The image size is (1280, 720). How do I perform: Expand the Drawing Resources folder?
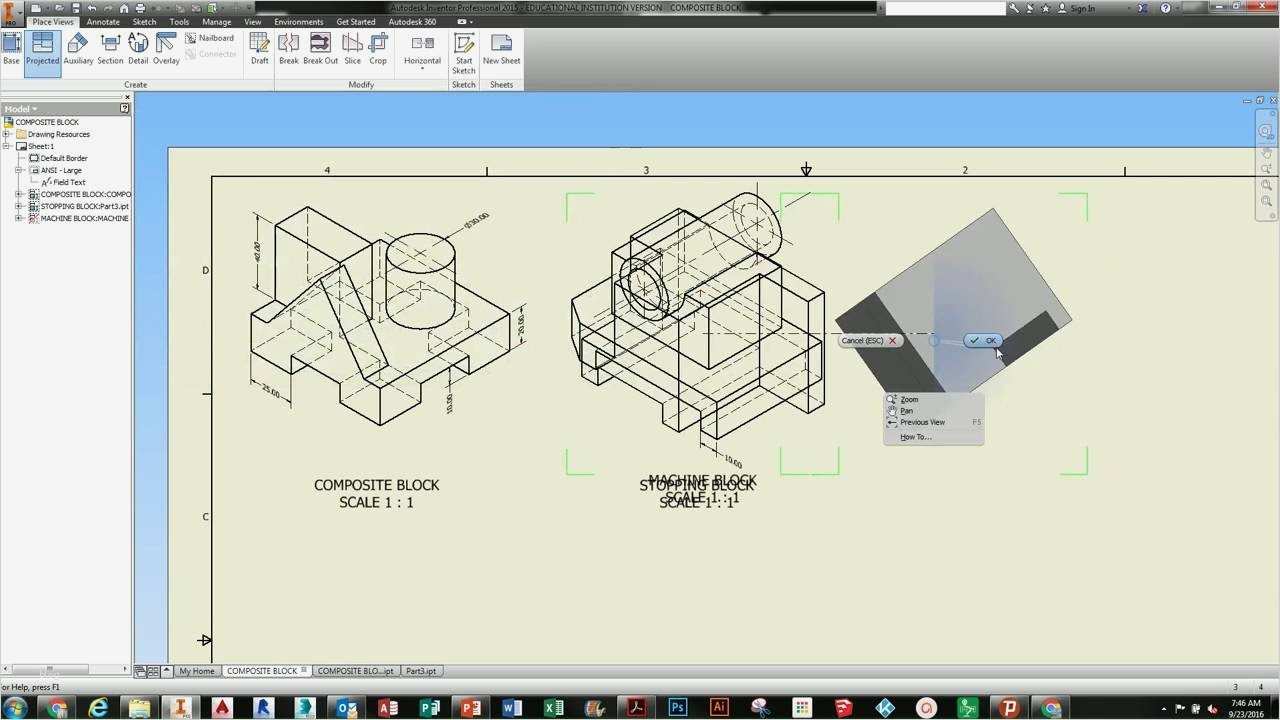[7, 134]
